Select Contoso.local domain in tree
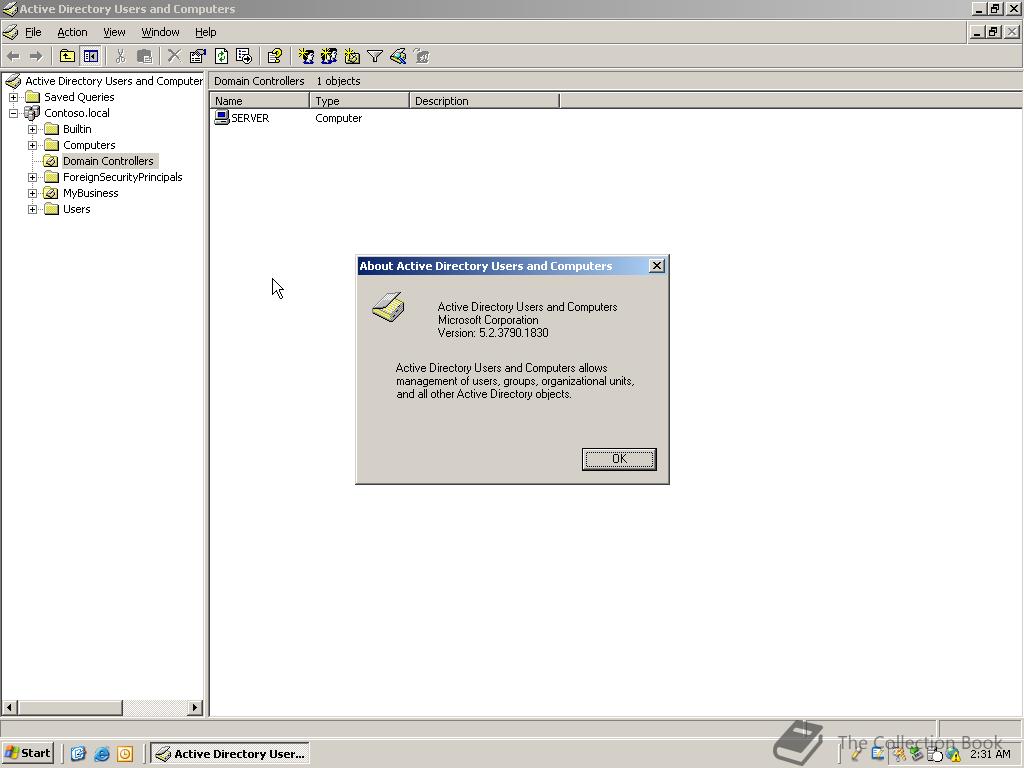Viewport: 1024px width, 768px height. coord(77,113)
